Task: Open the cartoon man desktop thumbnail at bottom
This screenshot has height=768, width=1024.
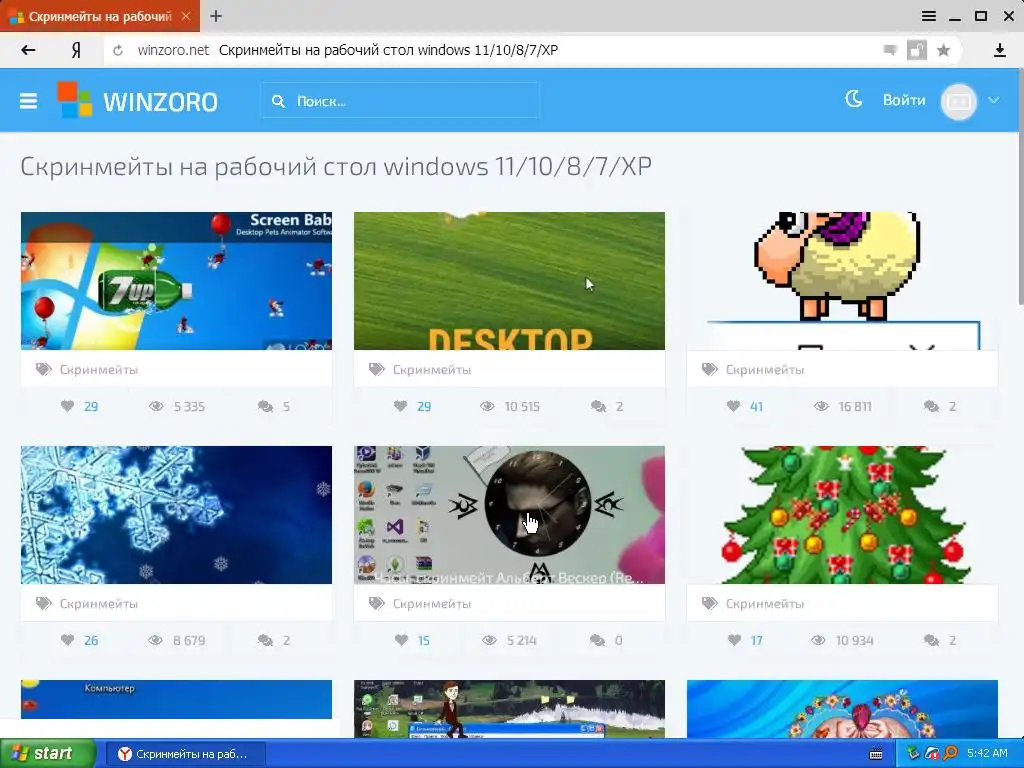Action: [x=509, y=709]
